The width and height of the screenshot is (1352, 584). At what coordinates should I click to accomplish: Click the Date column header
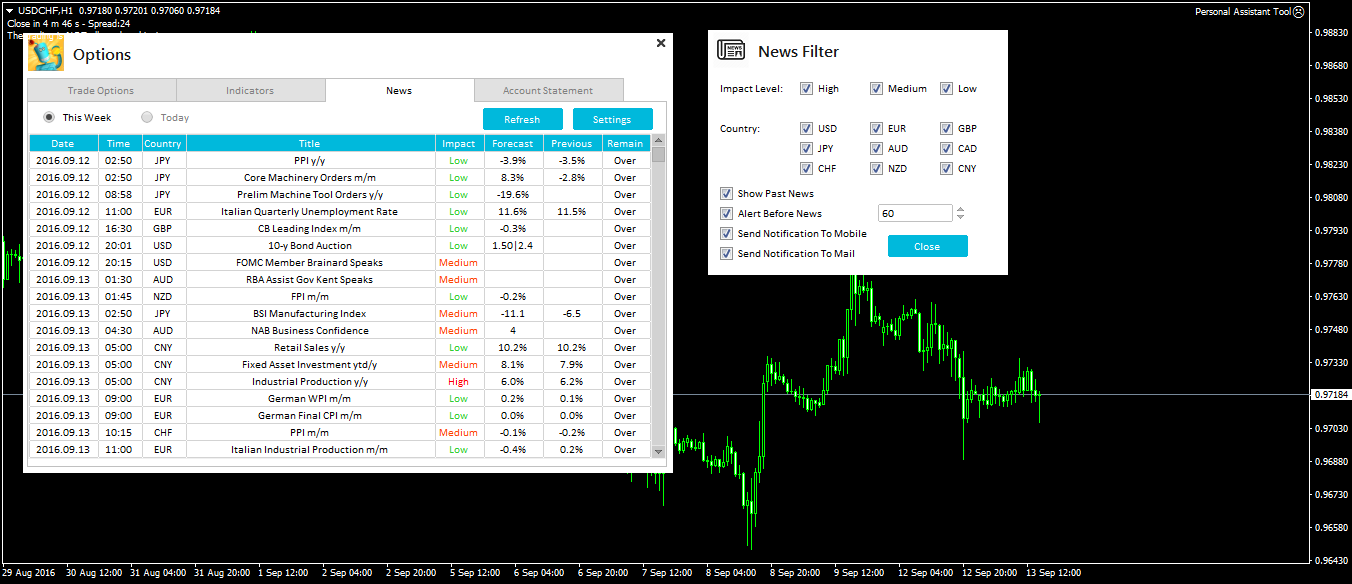click(x=63, y=143)
